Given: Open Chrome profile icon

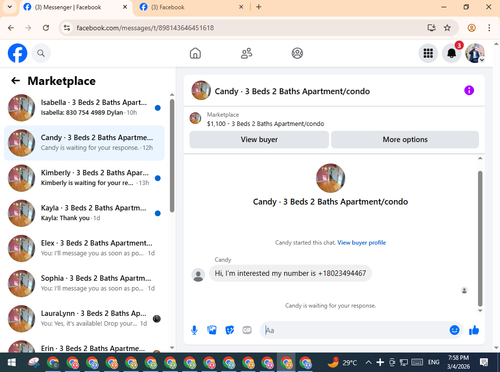Looking at the screenshot, I should [x=471, y=28].
